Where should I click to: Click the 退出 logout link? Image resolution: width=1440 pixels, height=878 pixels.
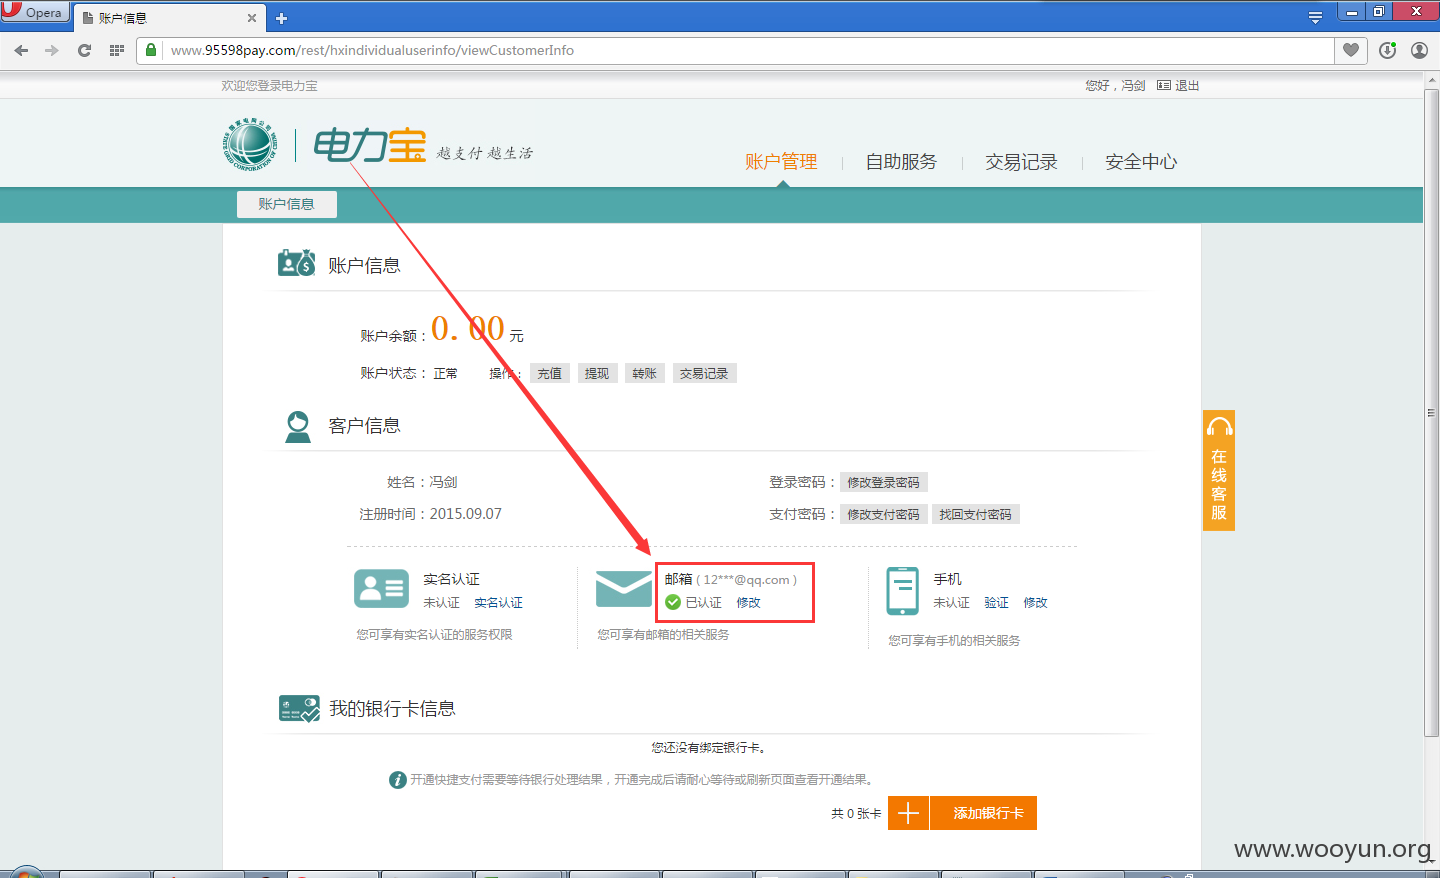click(1187, 86)
